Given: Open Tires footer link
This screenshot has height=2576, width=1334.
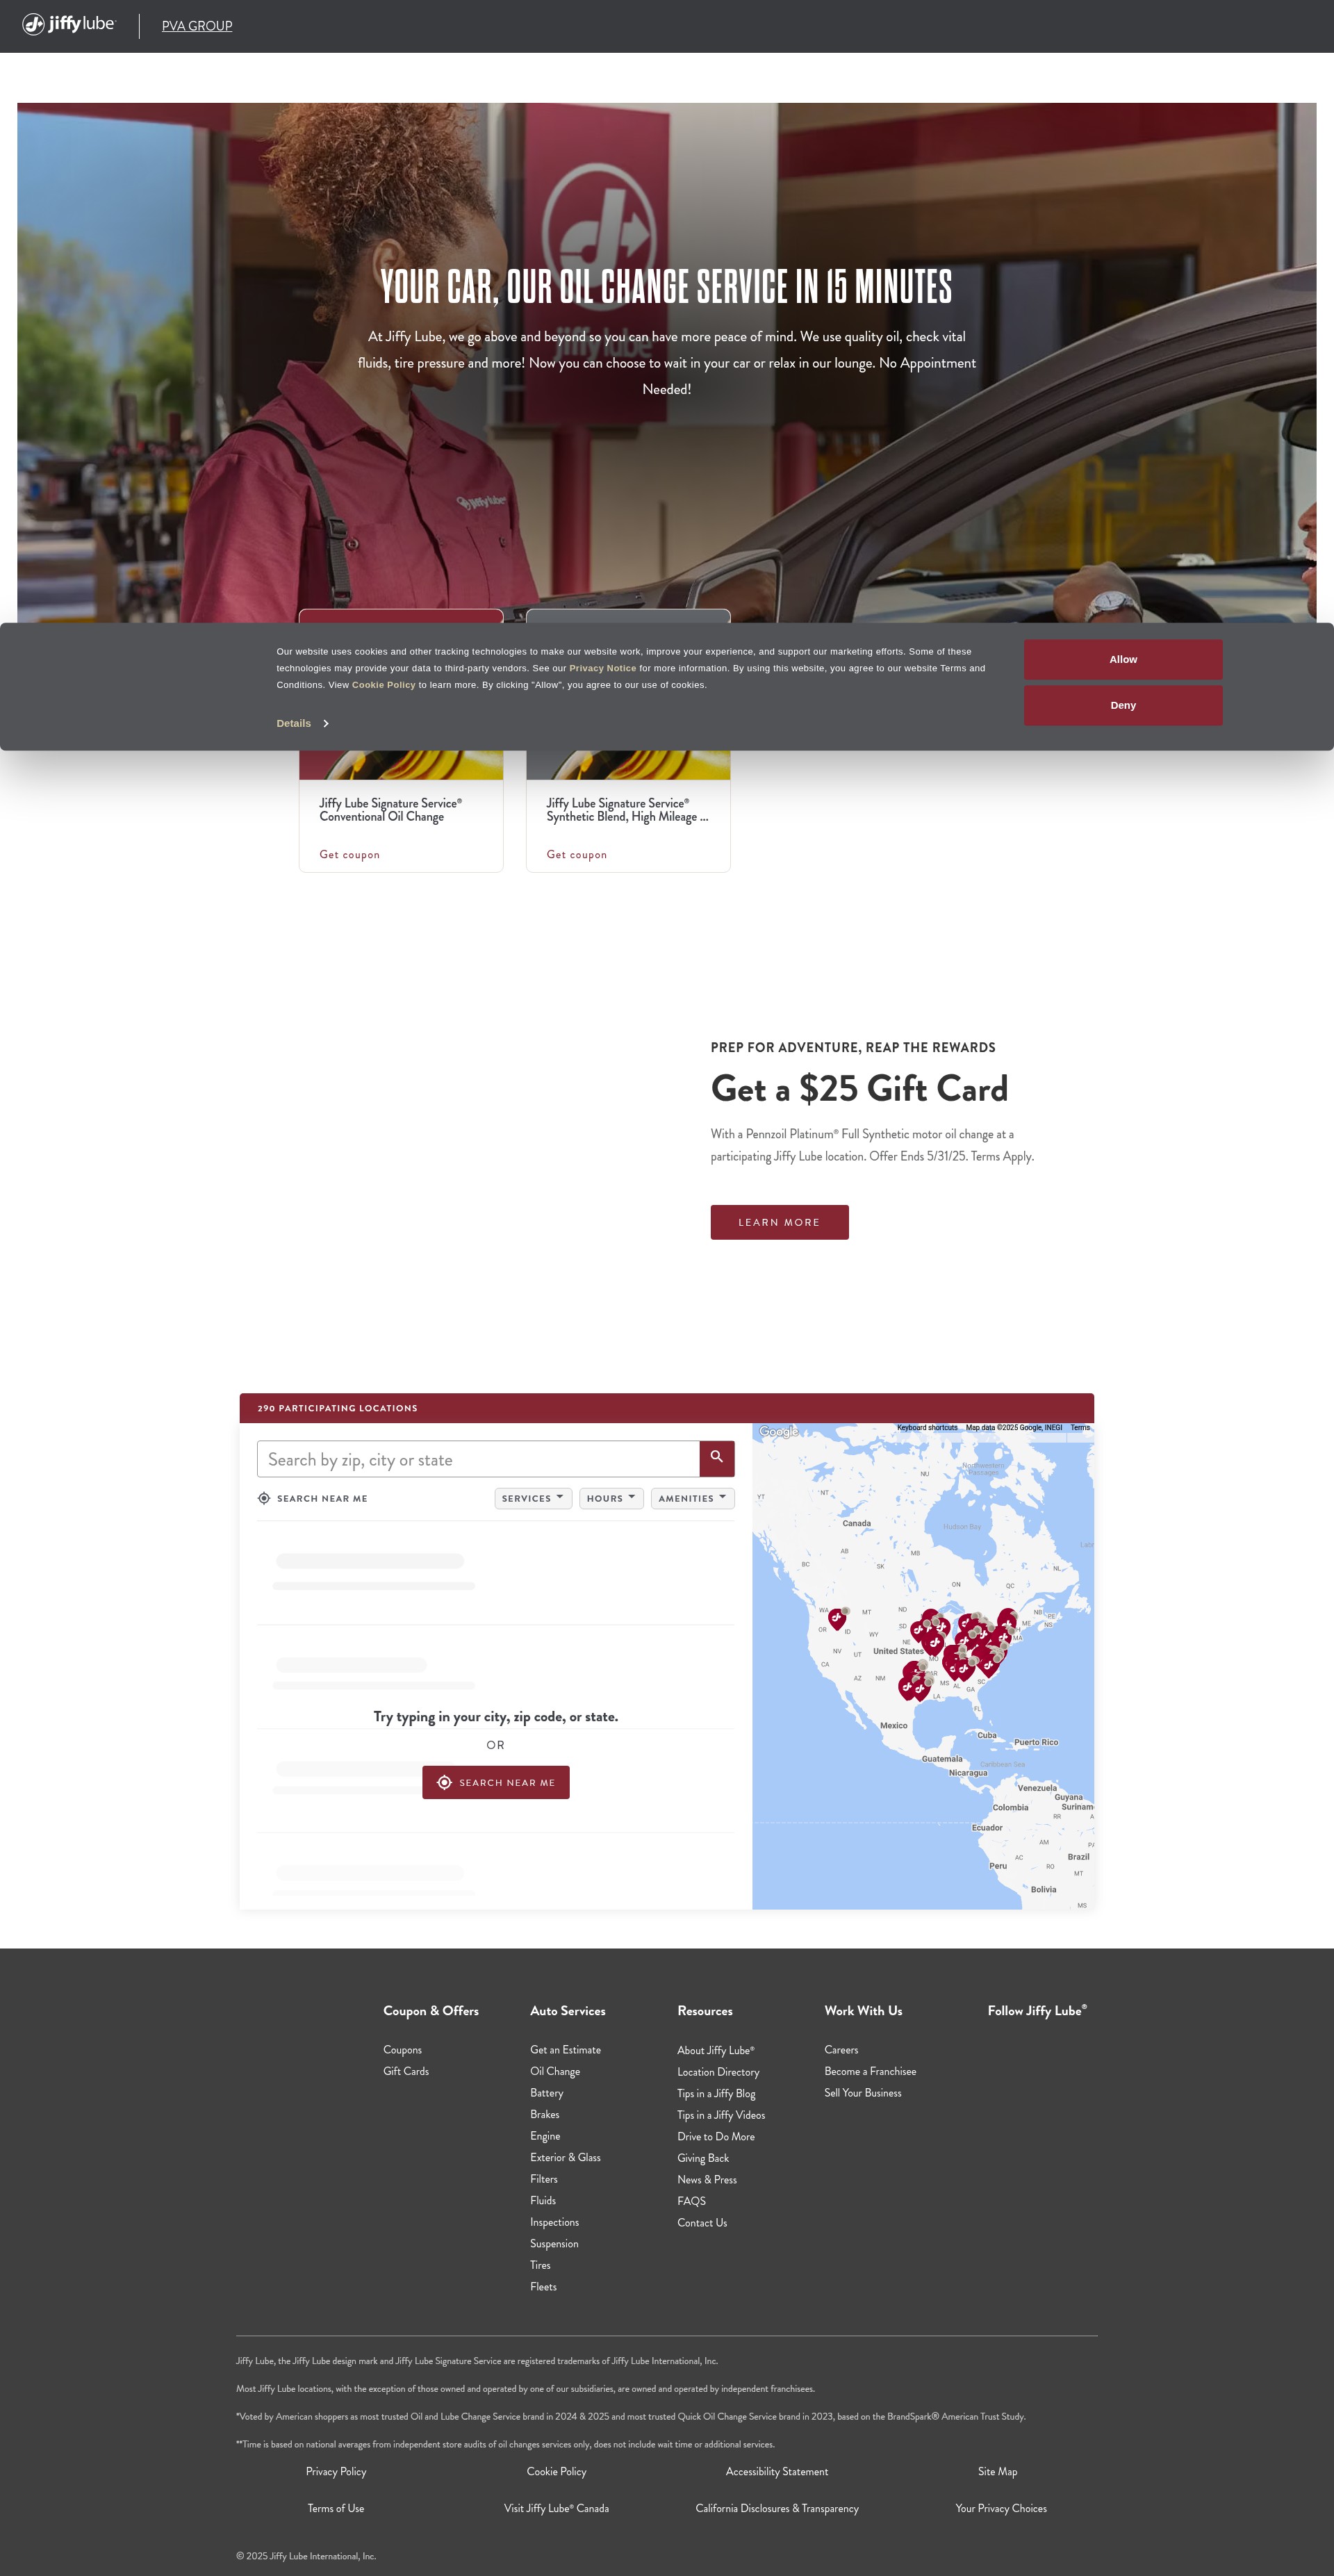Looking at the screenshot, I should tap(540, 2265).
